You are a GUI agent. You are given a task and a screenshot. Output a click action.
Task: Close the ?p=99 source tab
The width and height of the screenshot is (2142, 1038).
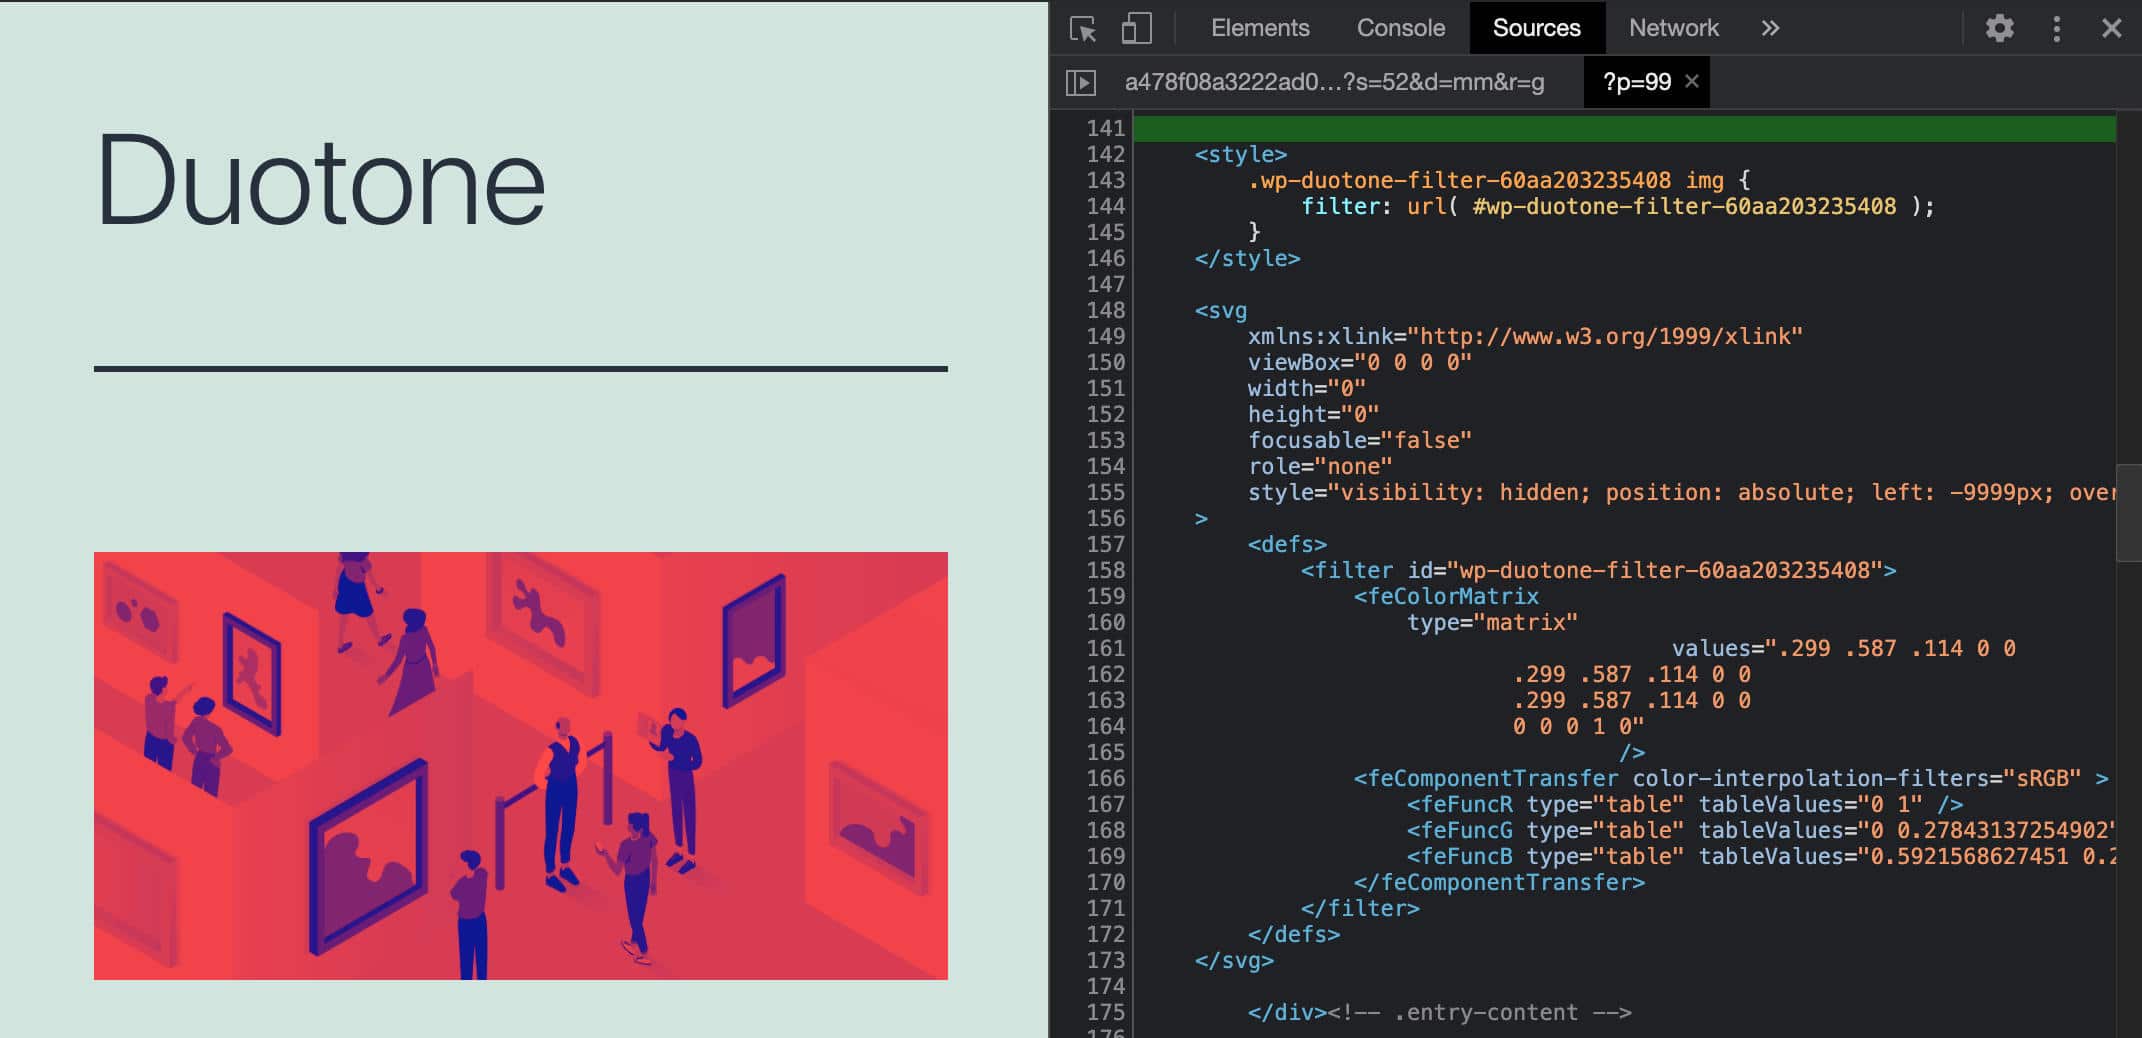[1690, 82]
